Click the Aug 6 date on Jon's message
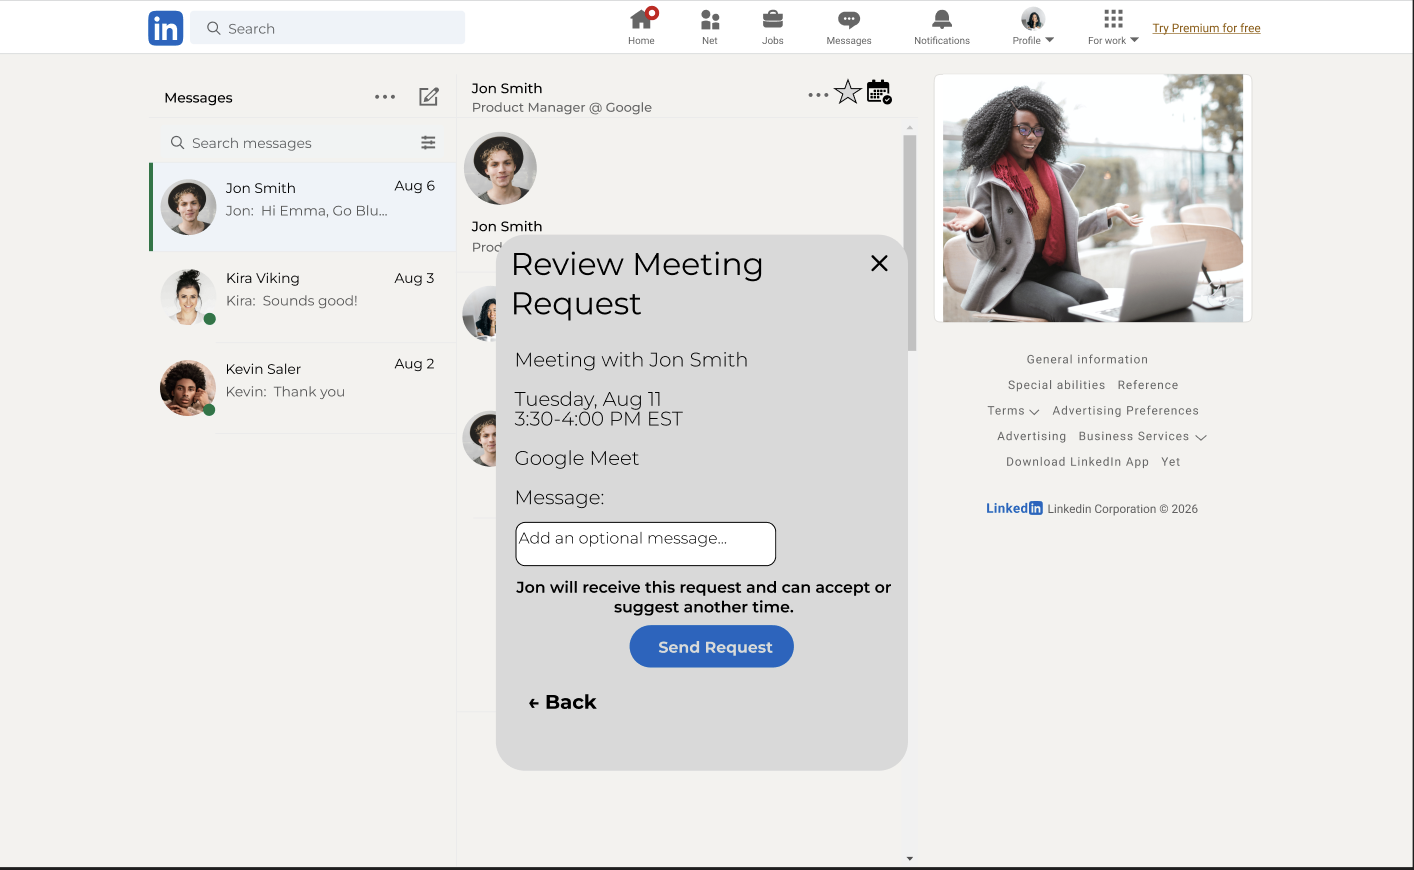 tap(415, 186)
